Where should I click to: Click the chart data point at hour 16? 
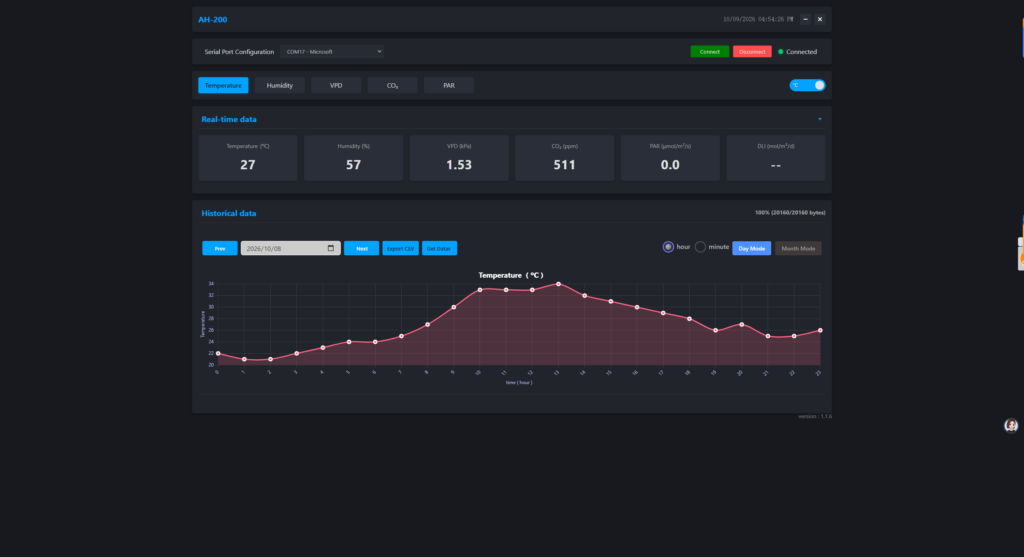(x=637, y=307)
